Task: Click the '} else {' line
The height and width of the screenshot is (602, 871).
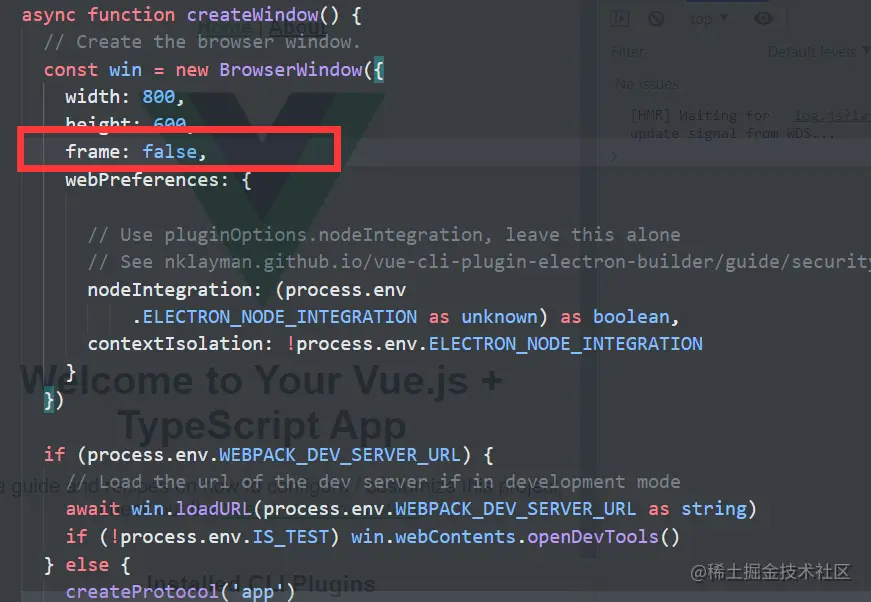Action: tap(87, 565)
